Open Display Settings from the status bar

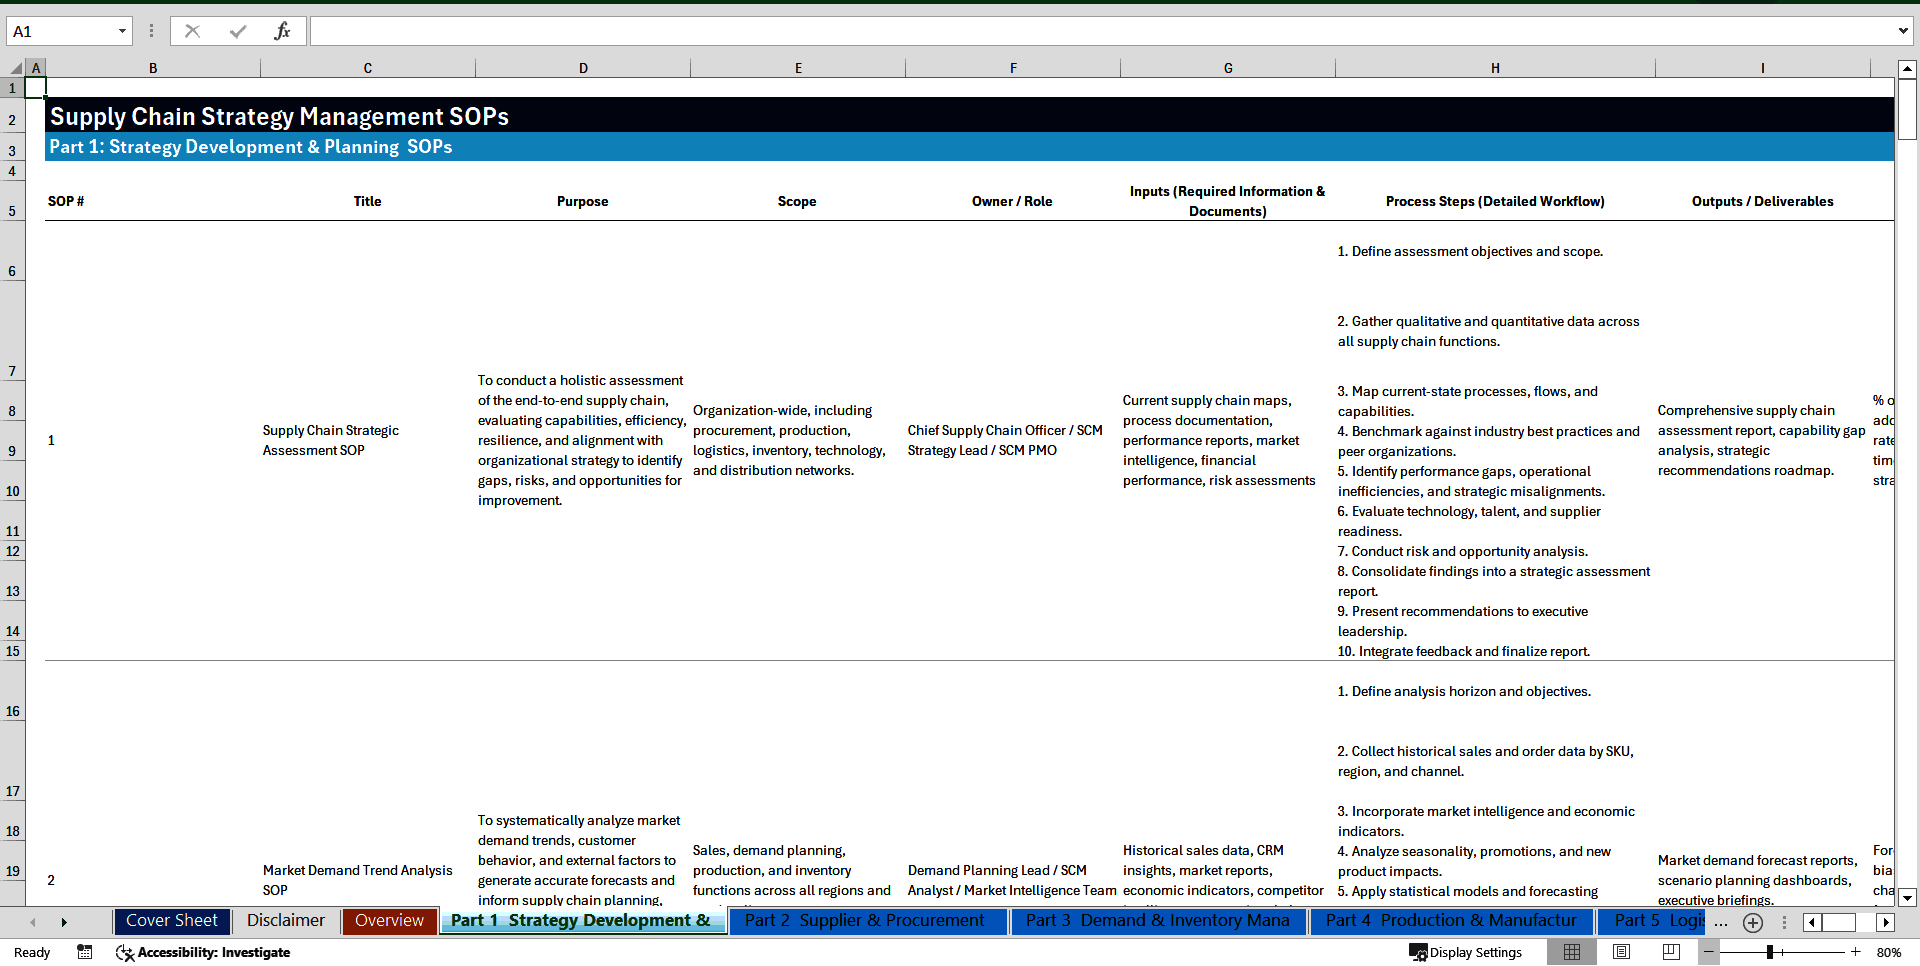1465,952
